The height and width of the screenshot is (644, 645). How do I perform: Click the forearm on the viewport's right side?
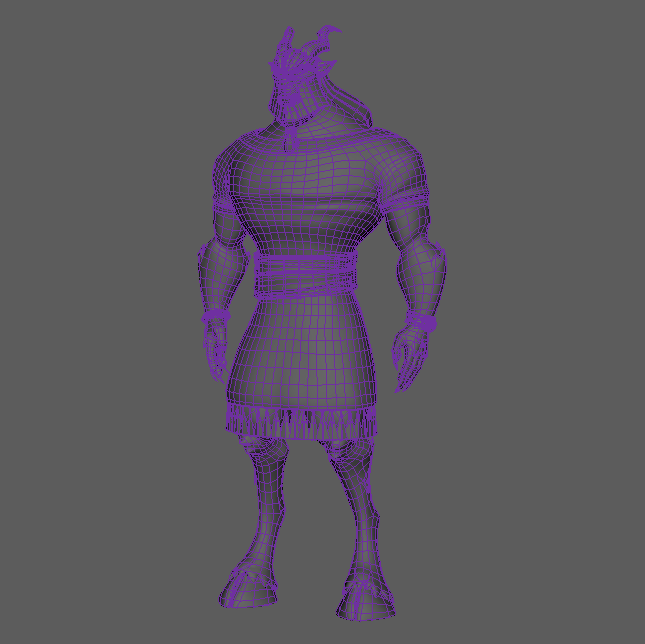coord(425,280)
